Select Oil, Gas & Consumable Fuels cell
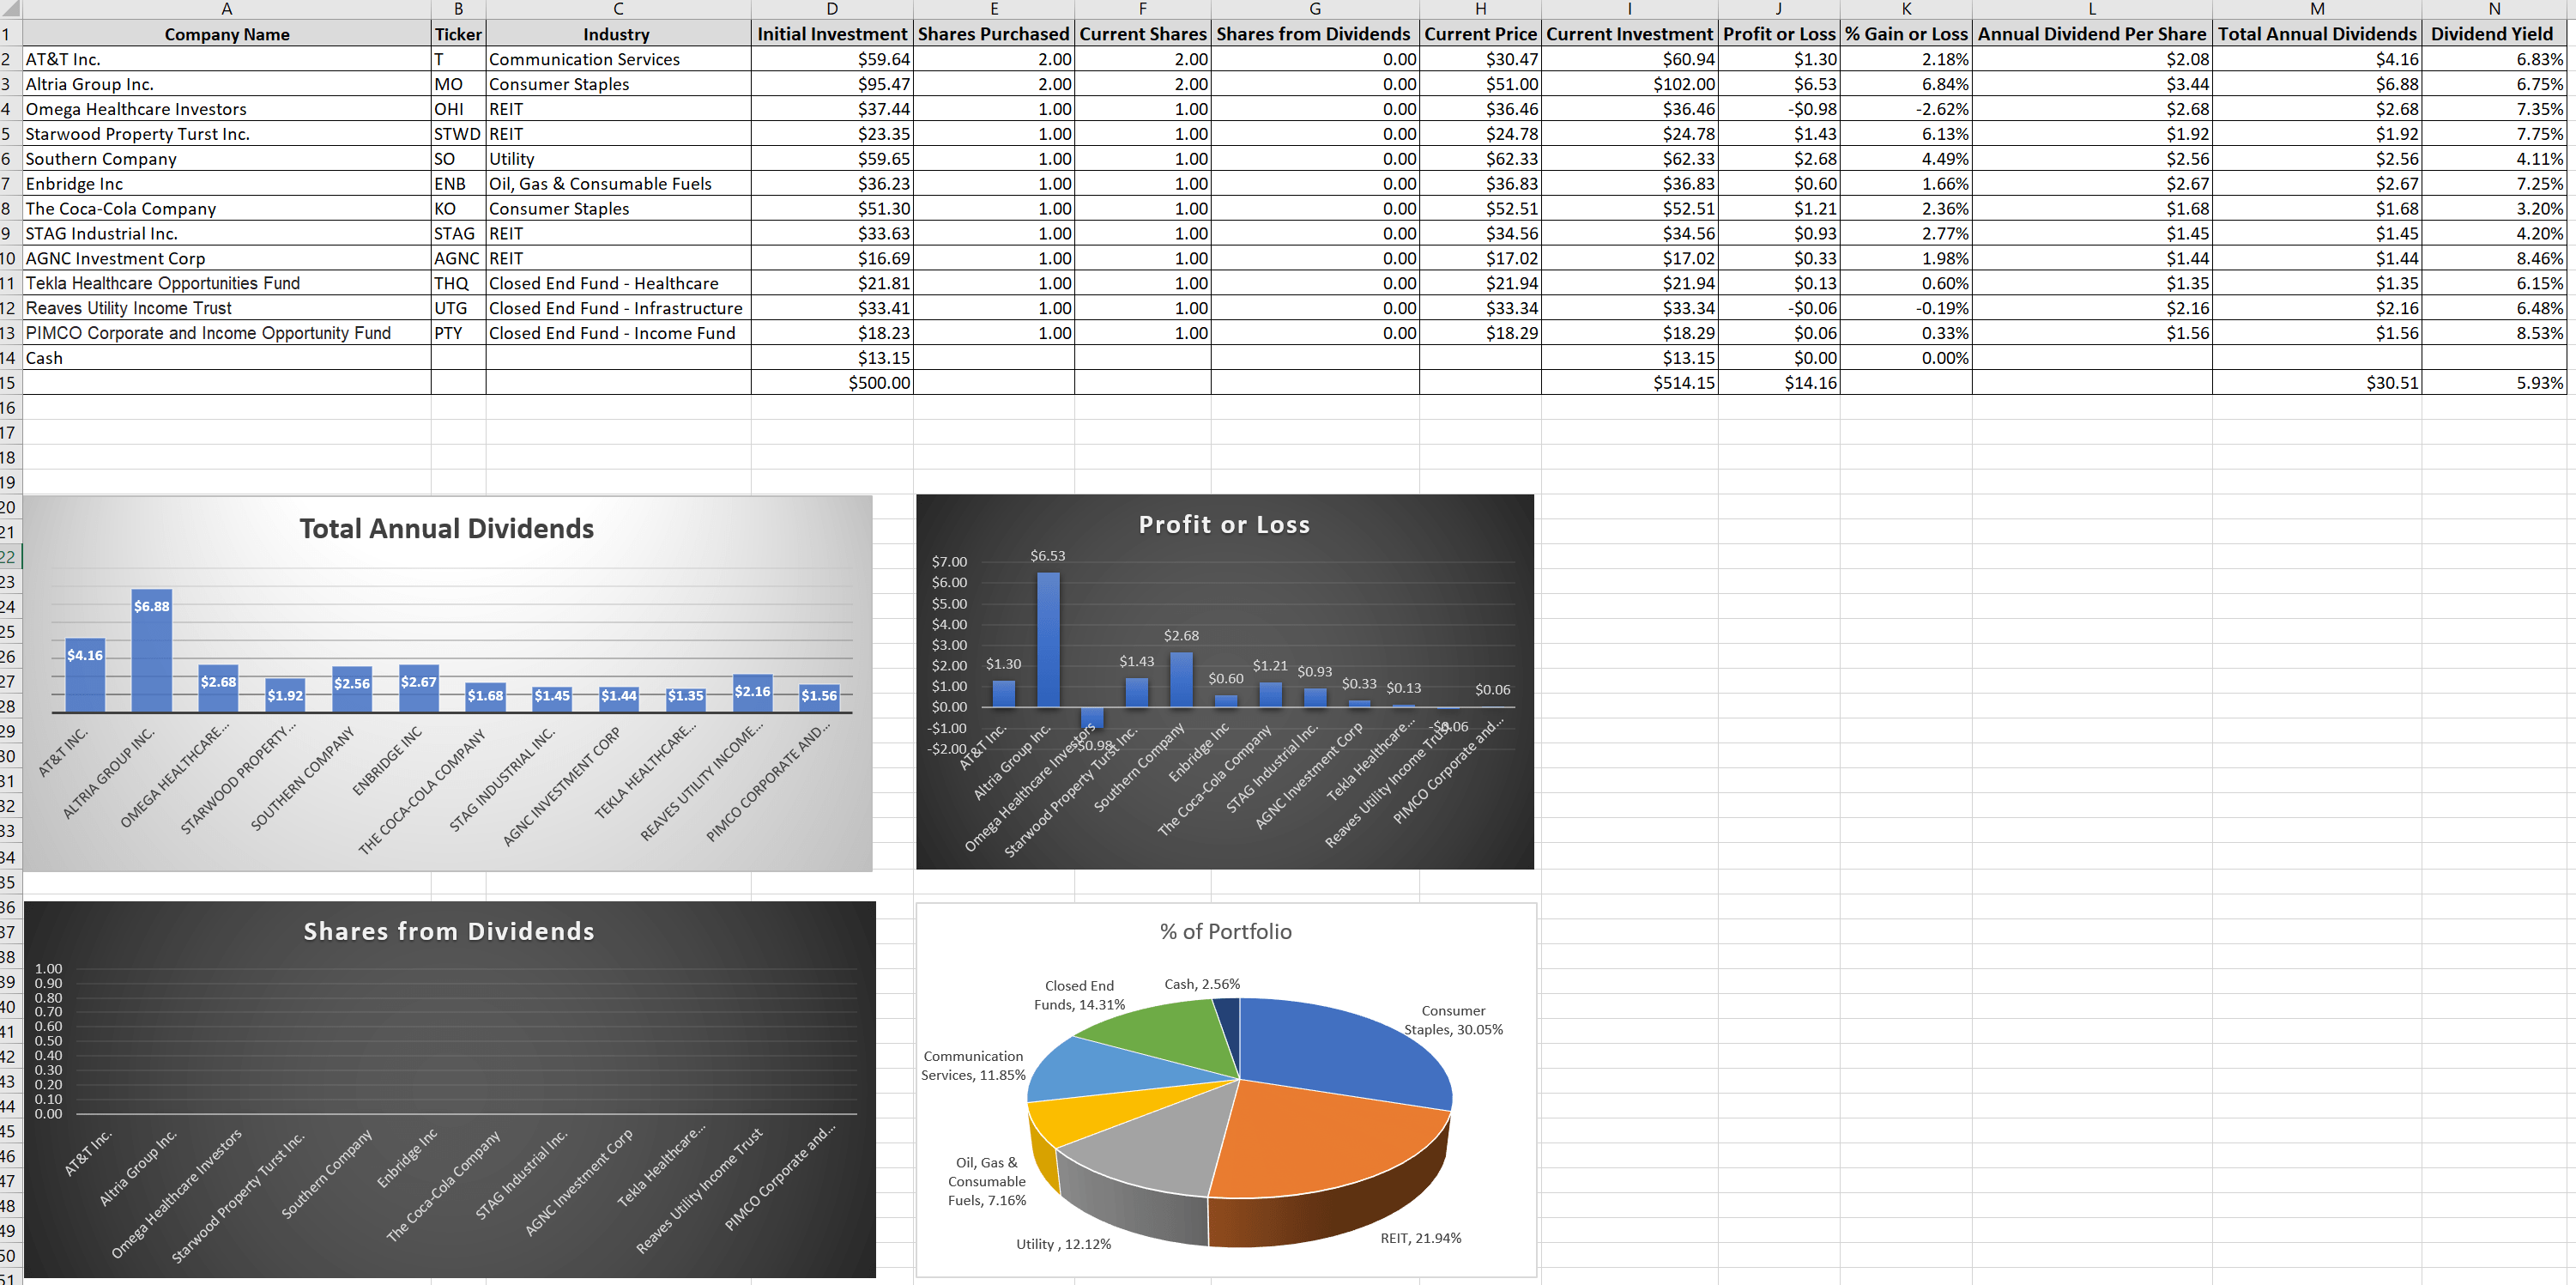 click(618, 184)
